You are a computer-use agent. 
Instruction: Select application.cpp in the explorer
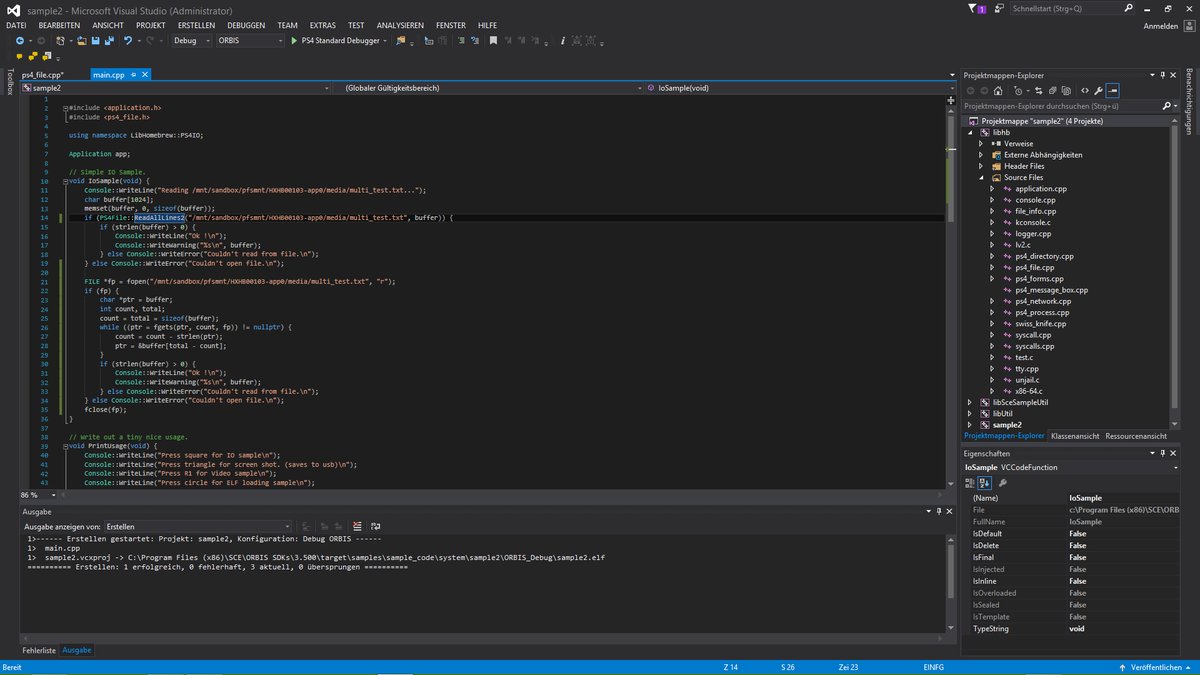1040,188
